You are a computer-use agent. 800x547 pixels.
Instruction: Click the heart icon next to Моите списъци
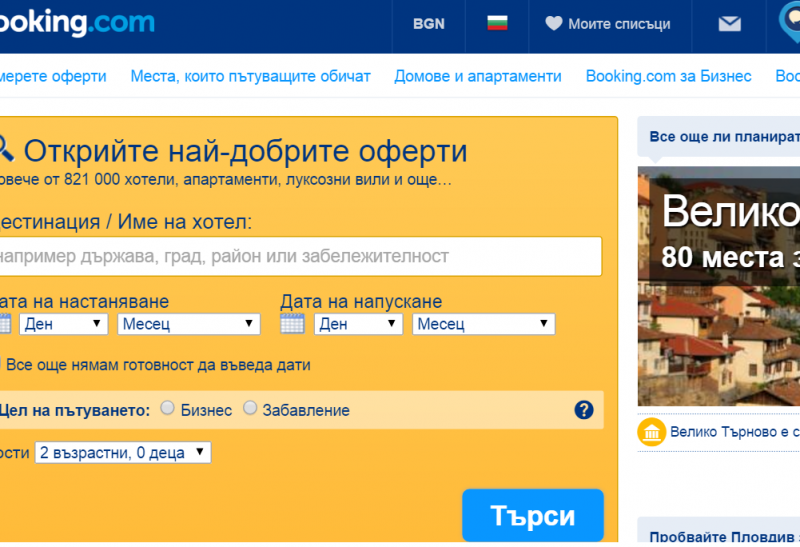pos(554,23)
